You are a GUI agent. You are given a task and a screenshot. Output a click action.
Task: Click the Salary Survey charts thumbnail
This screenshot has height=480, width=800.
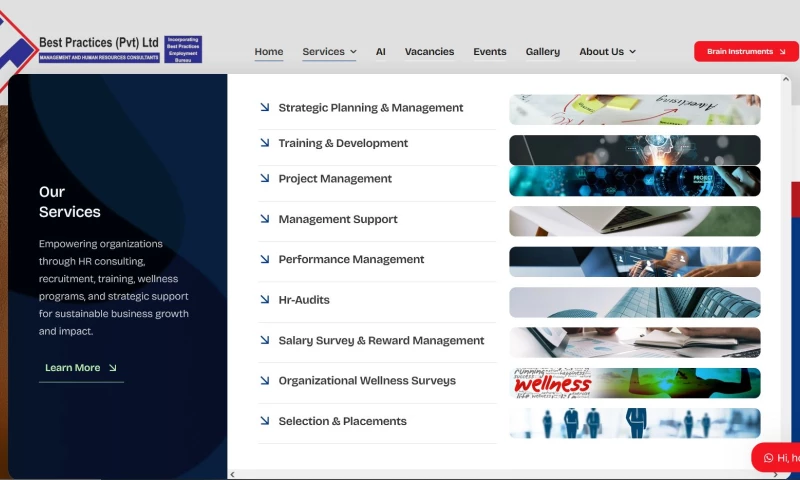tap(635, 342)
